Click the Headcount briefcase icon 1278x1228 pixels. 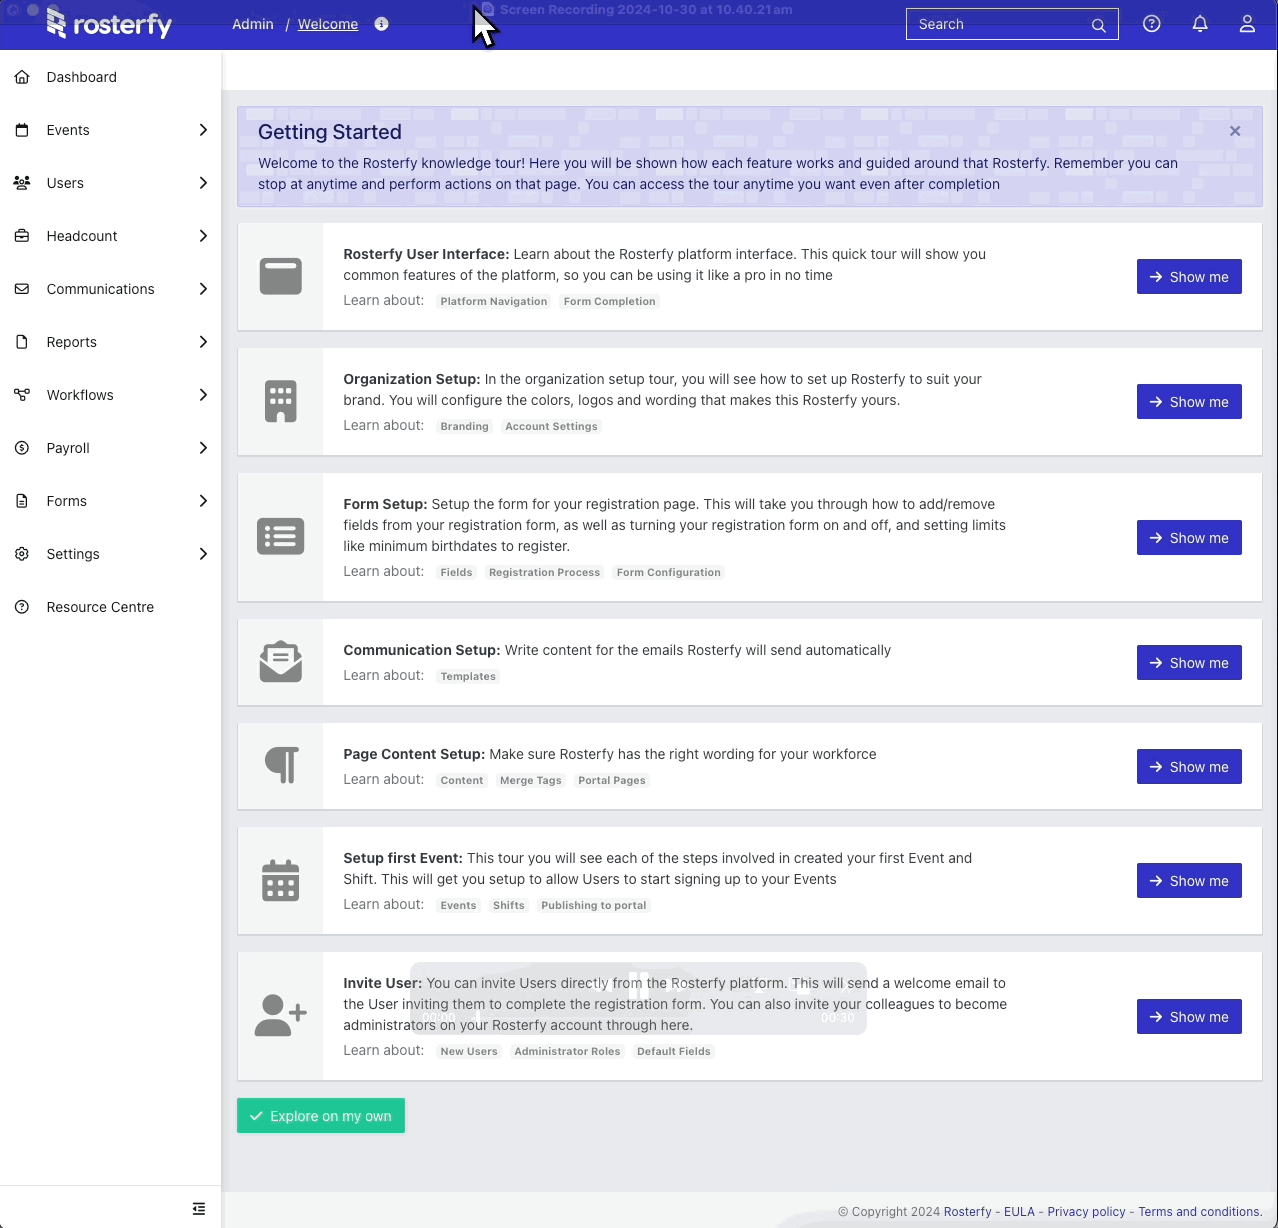tap(22, 236)
